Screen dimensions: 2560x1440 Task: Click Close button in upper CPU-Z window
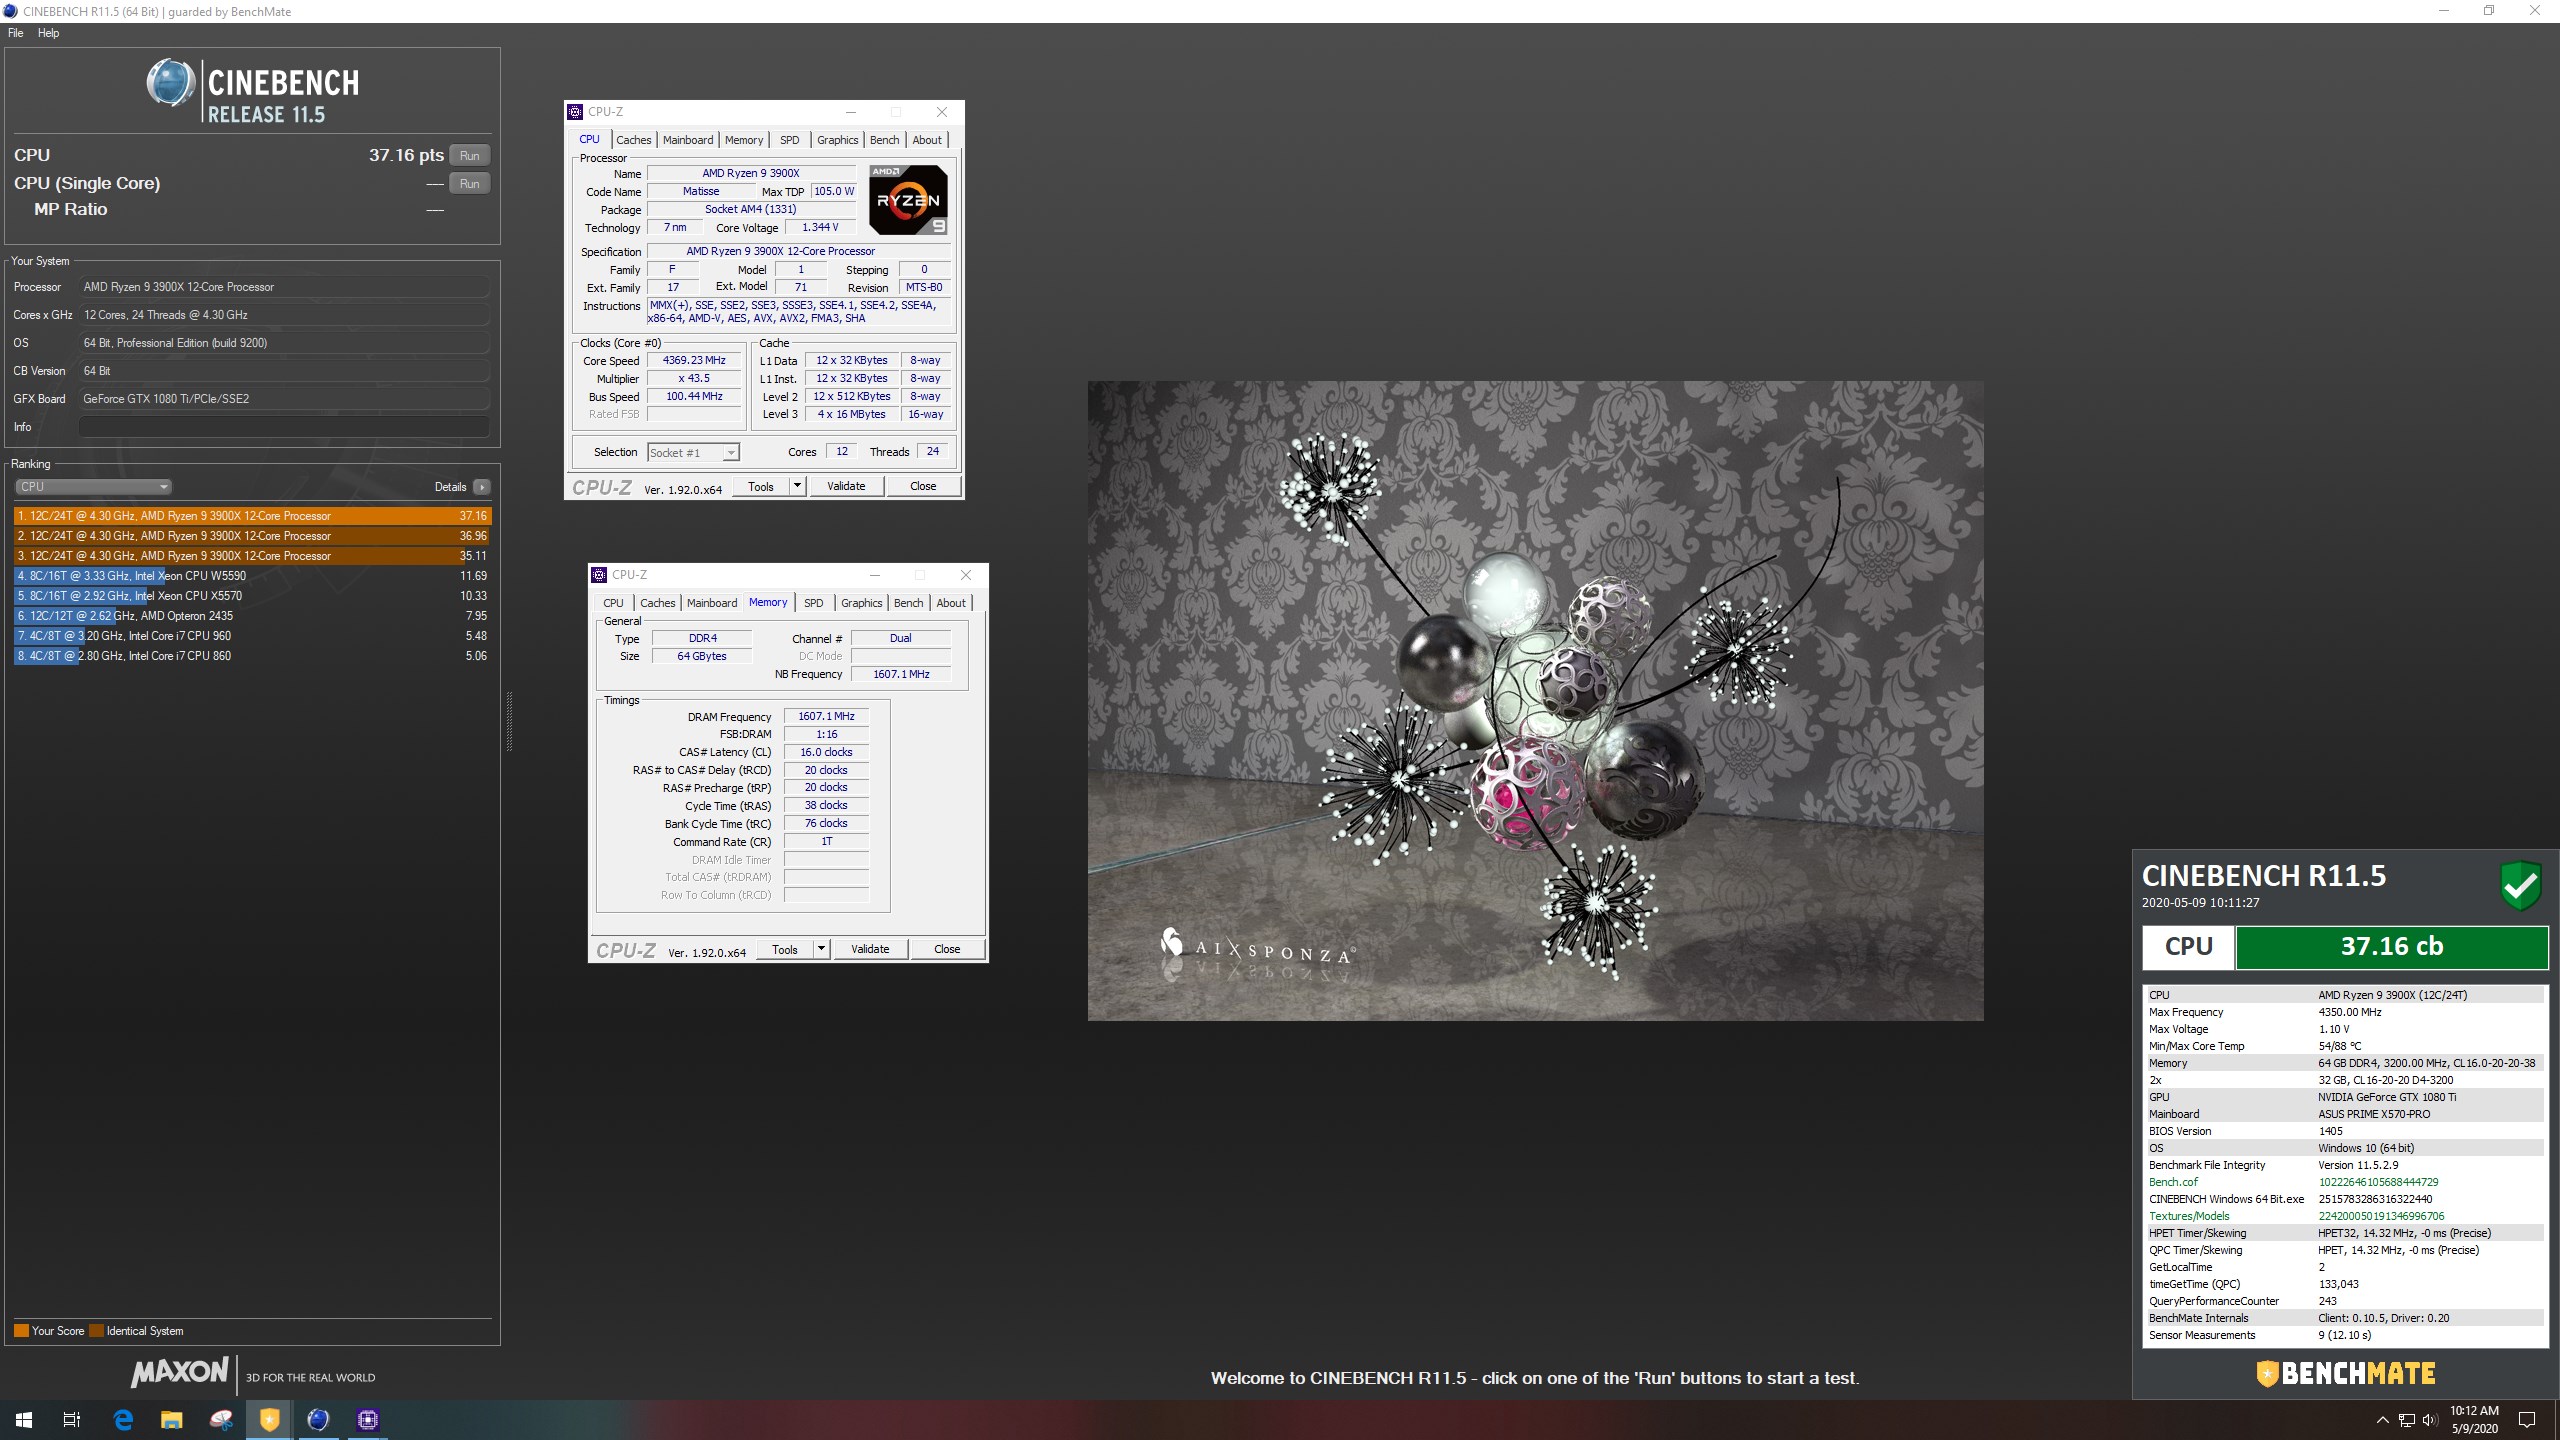click(923, 487)
